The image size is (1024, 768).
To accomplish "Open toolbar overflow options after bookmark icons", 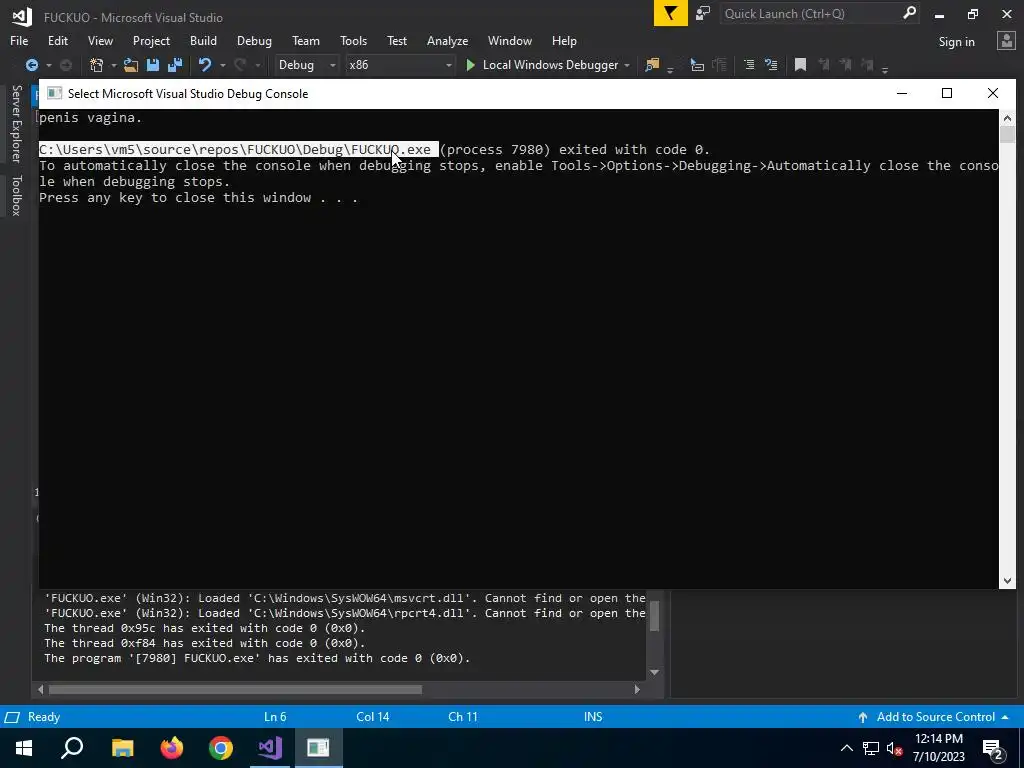I will [x=885, y=69].
